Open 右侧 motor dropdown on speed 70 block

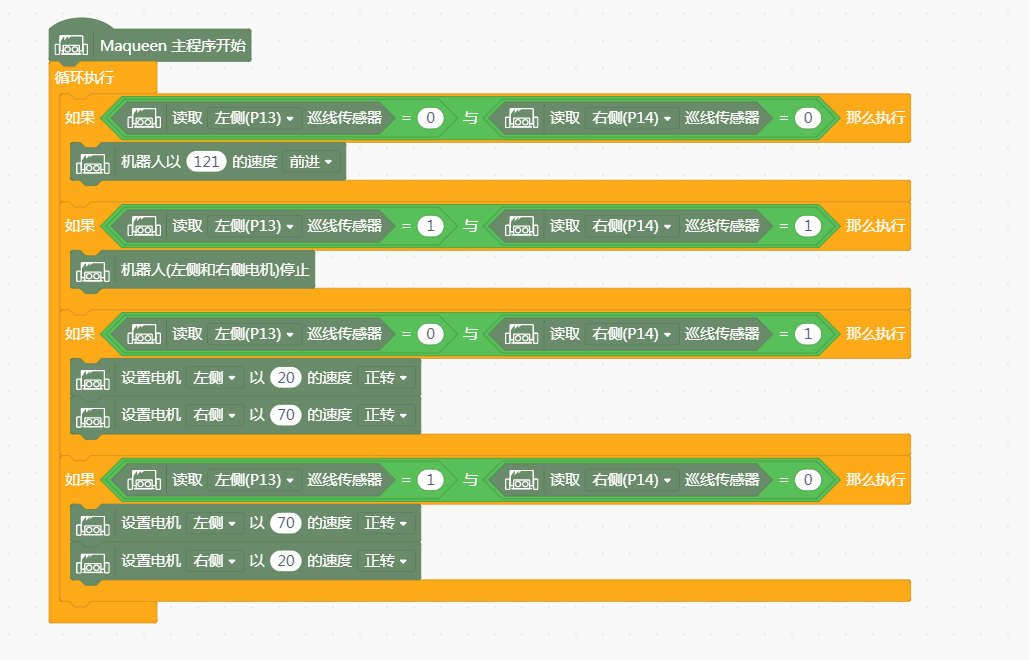pyautogui.click(x=215, y=415)
